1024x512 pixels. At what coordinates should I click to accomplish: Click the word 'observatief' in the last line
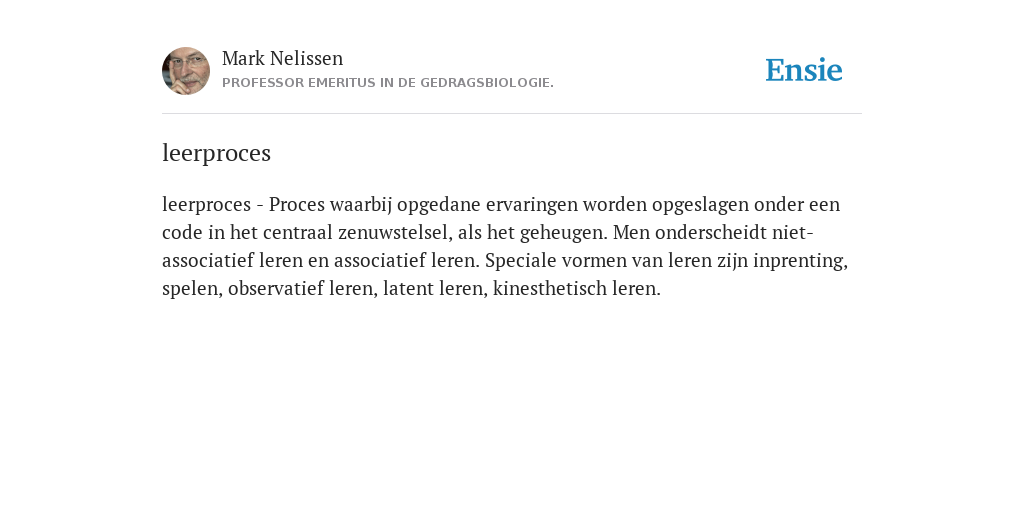276,289
